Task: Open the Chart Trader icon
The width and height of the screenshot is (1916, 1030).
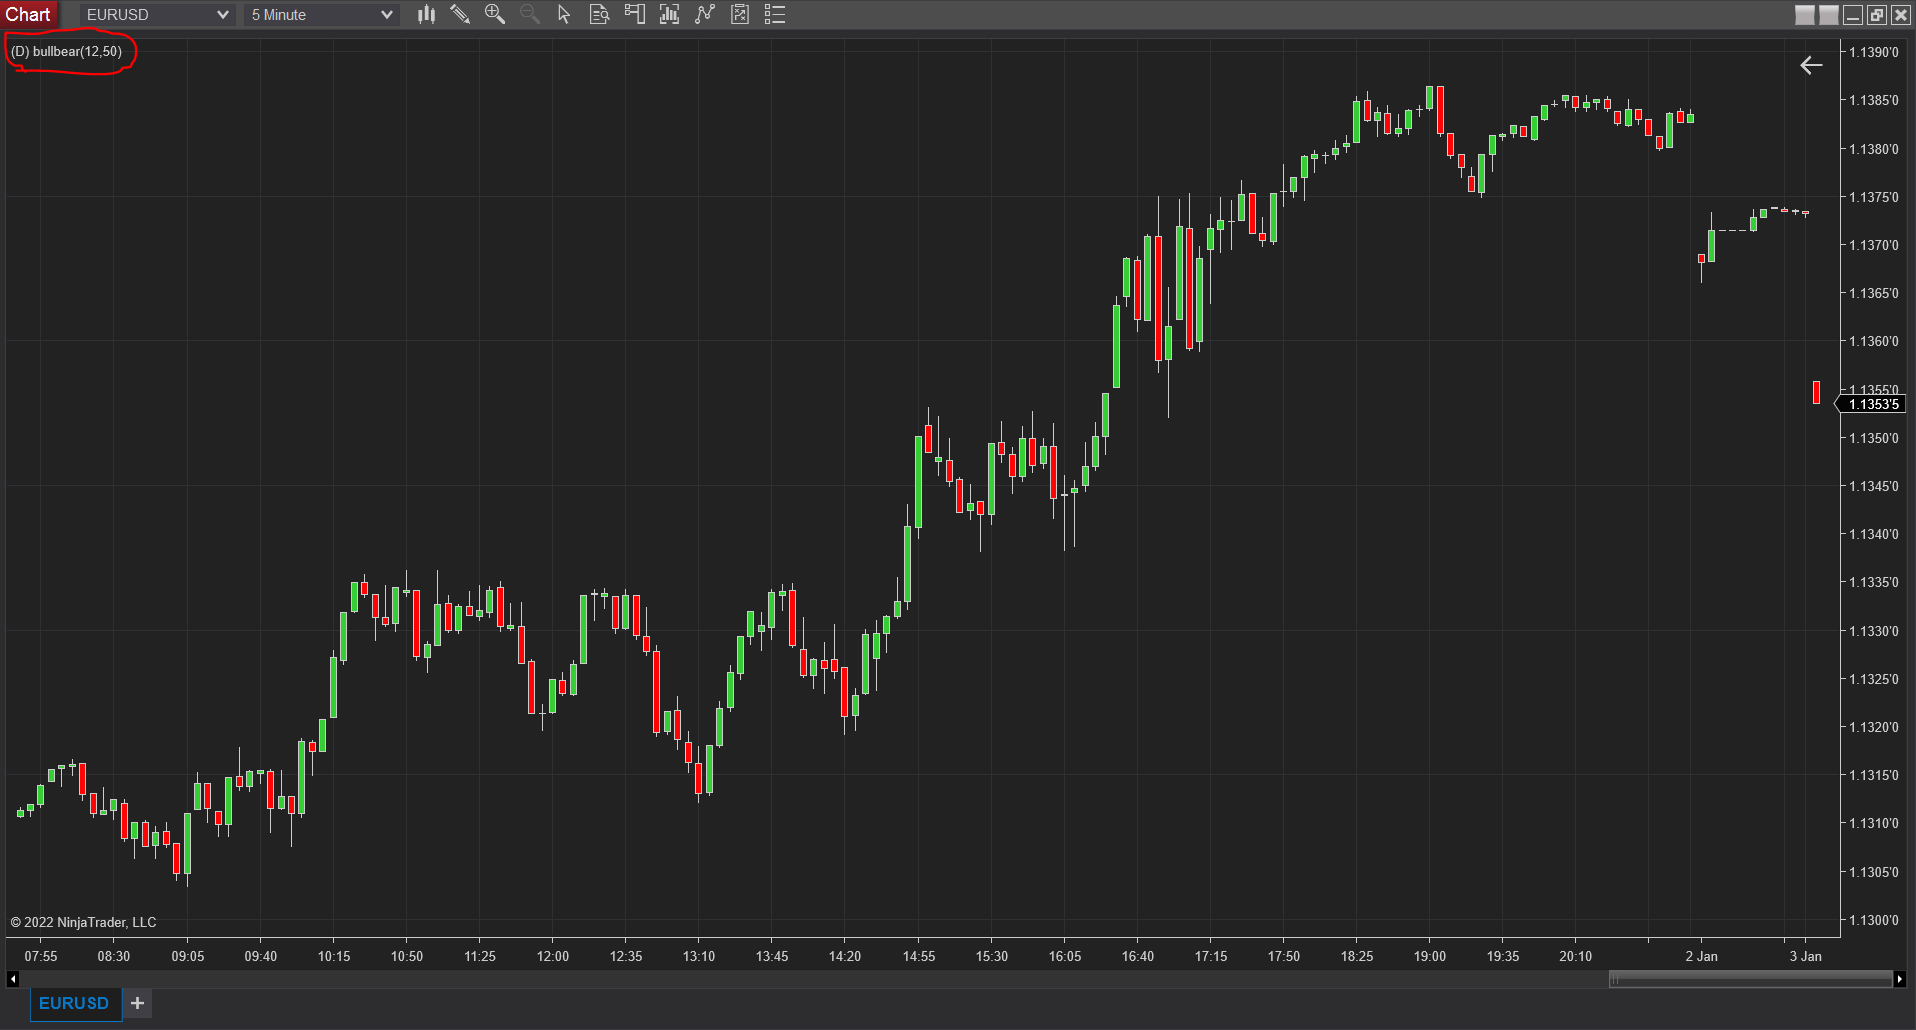Action: (634, 14)
